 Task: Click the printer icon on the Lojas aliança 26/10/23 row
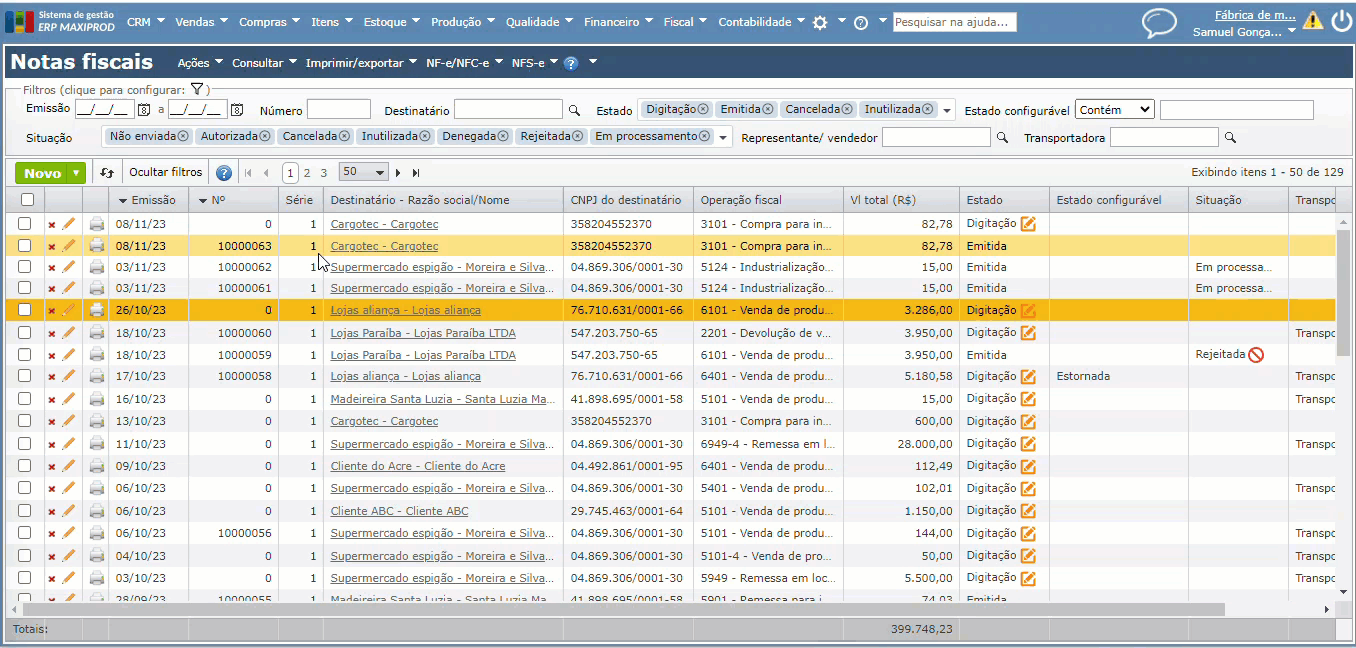[97, 310]
